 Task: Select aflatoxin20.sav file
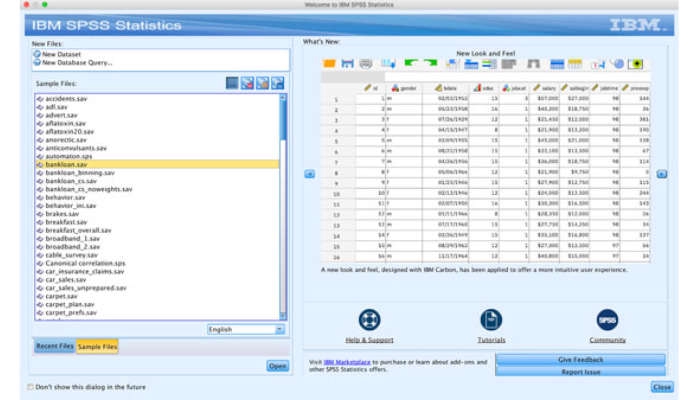point(157,132)
